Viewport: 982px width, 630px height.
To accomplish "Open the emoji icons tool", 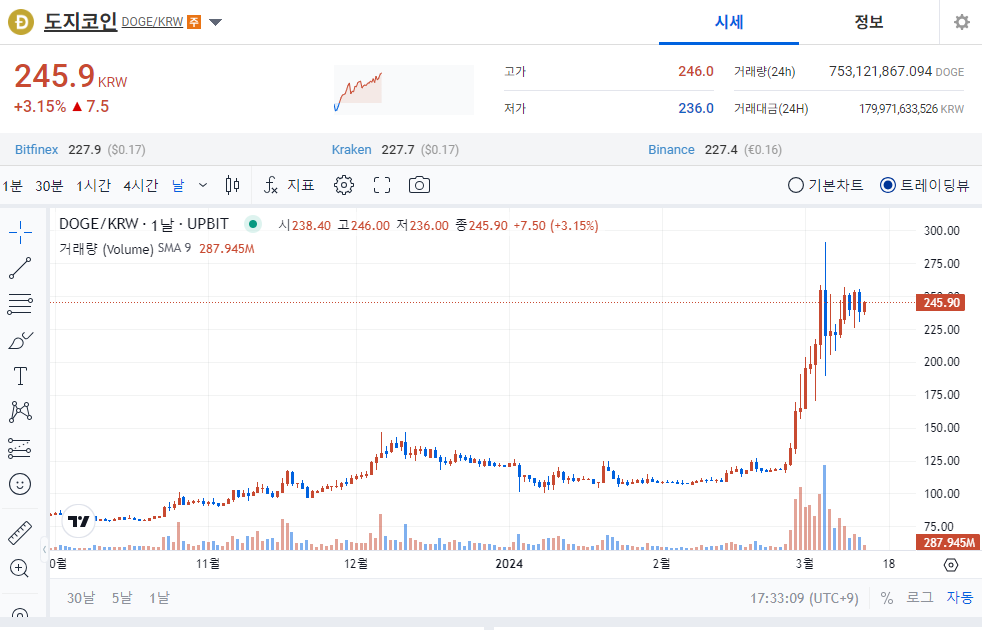I will (x=20, y=483).
